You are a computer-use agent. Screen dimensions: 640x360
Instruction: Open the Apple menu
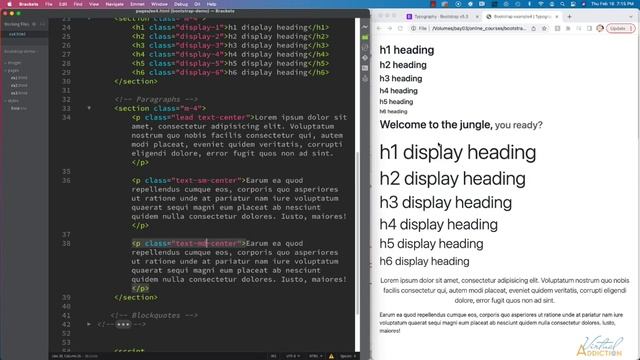(x=9, y=4)
